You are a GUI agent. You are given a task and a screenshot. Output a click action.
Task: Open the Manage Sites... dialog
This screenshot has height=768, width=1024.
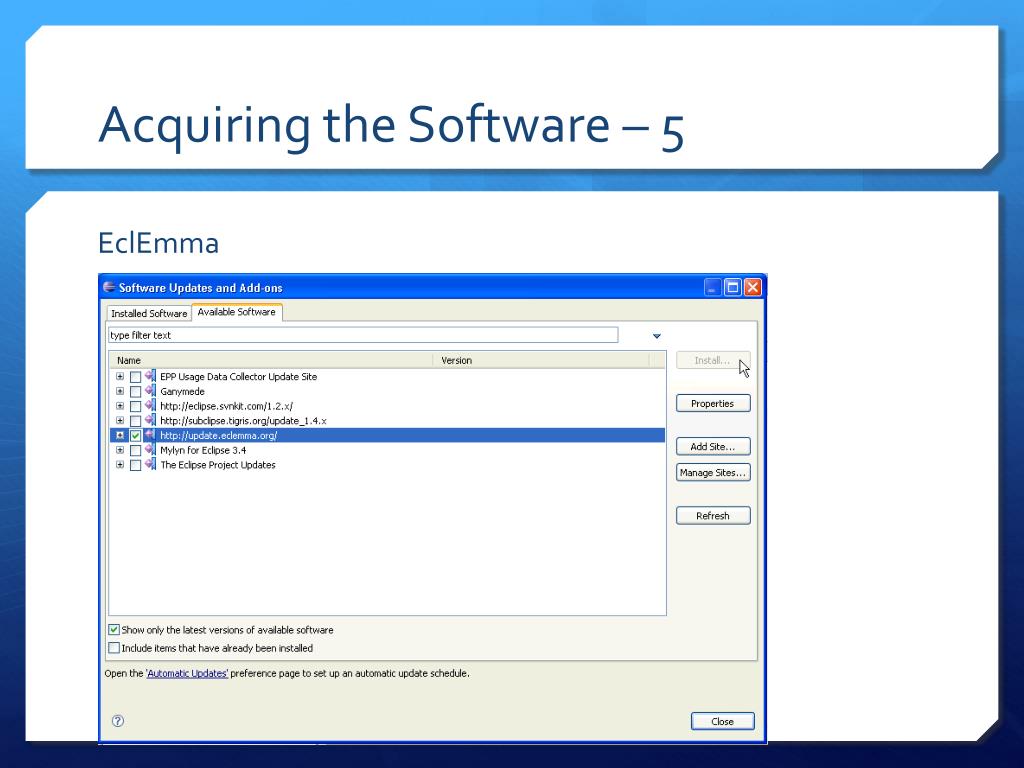pyautogui.click(x=712, y=473)
